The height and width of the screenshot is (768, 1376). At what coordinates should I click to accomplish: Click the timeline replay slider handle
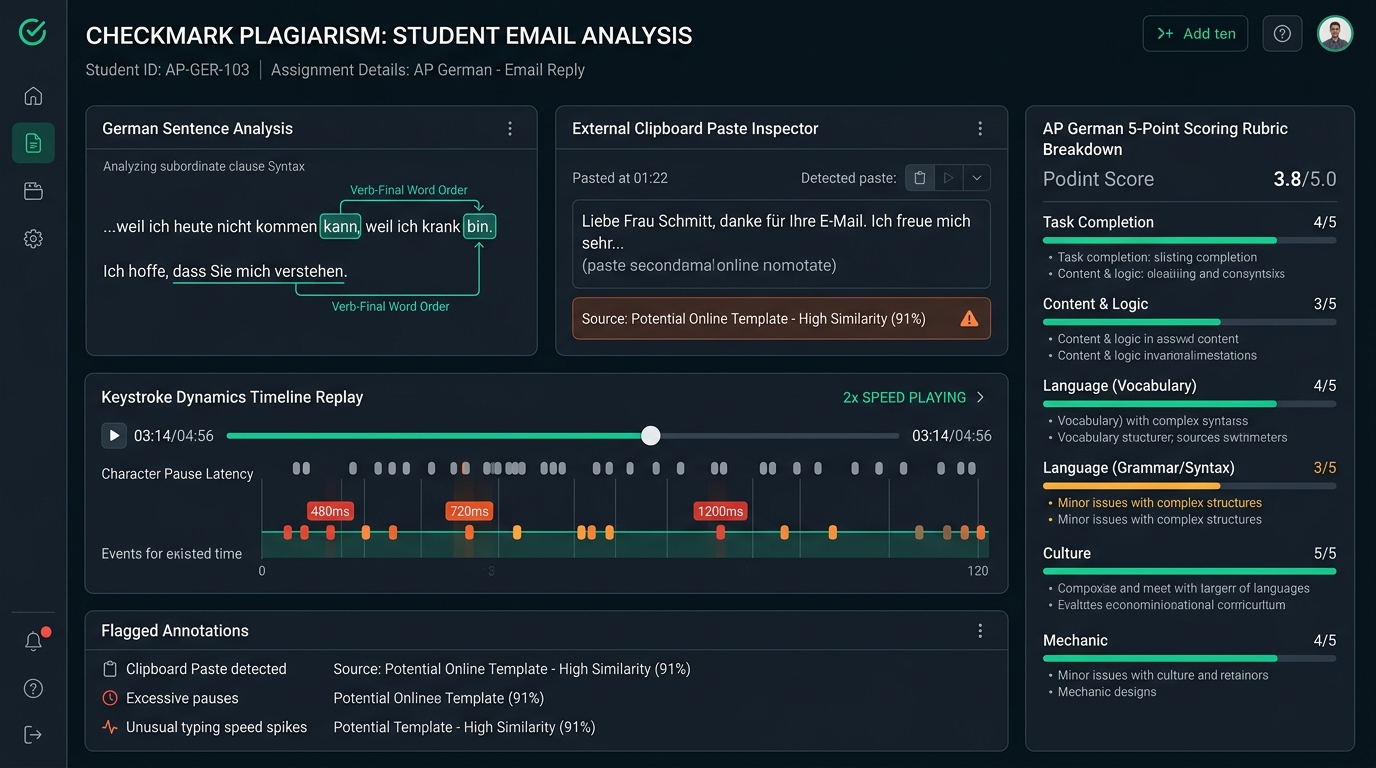(x=651, y=435)
